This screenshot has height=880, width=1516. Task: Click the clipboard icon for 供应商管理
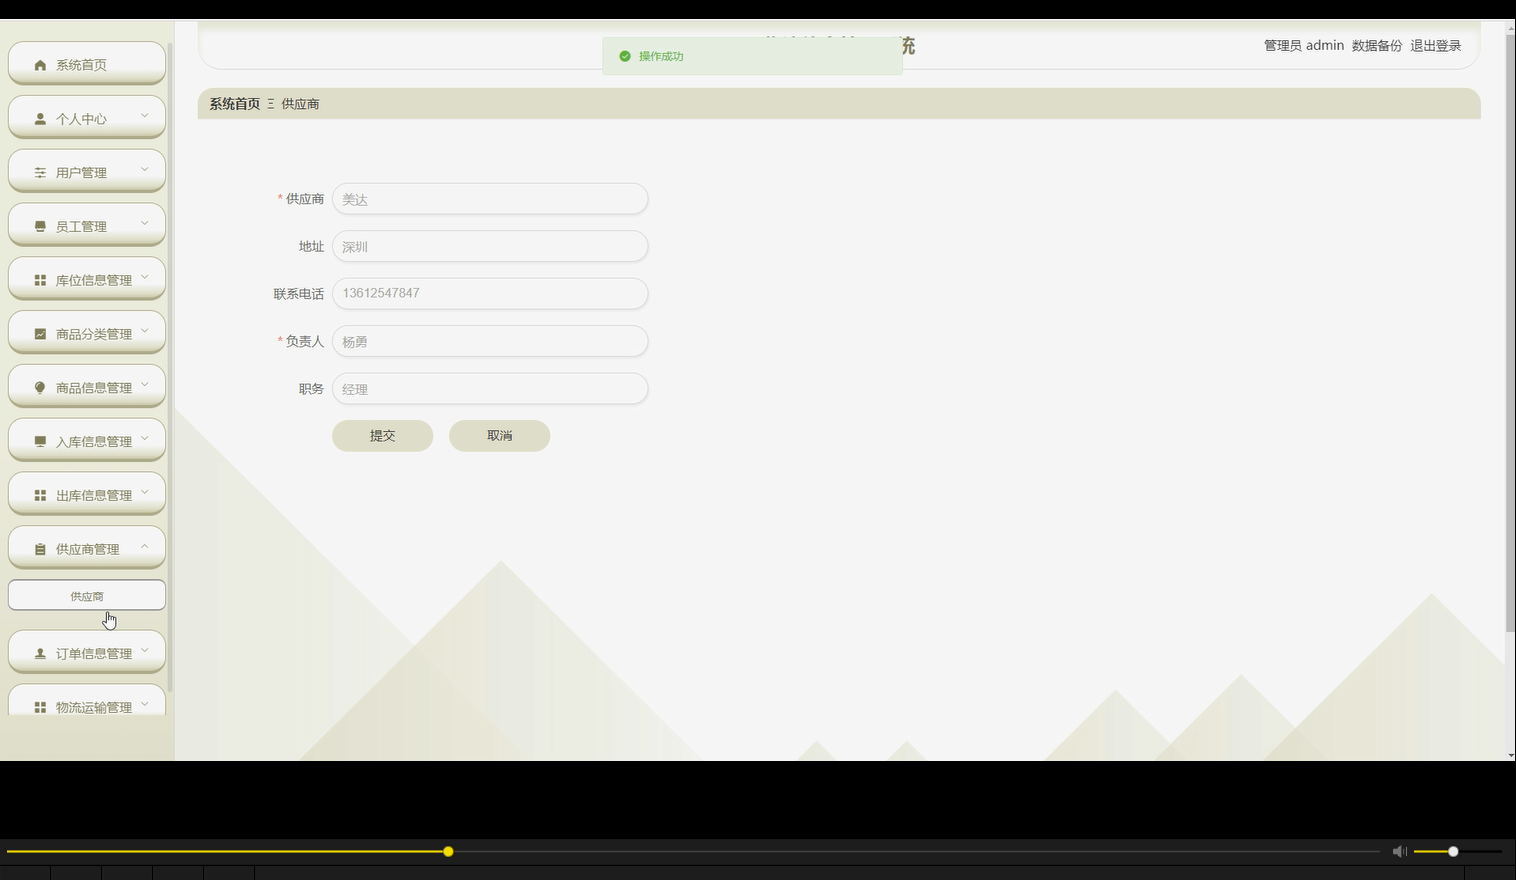tap(39, 548)
